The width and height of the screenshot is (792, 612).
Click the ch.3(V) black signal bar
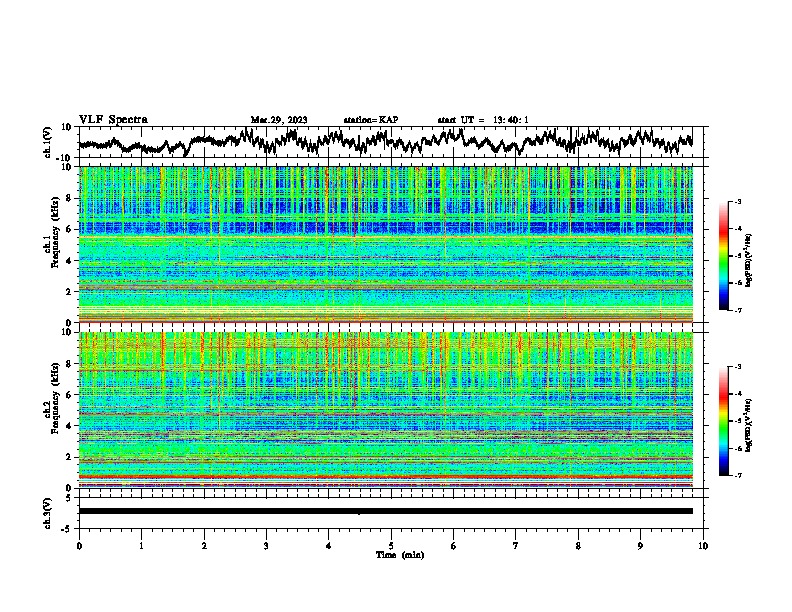tap(386, 511)
